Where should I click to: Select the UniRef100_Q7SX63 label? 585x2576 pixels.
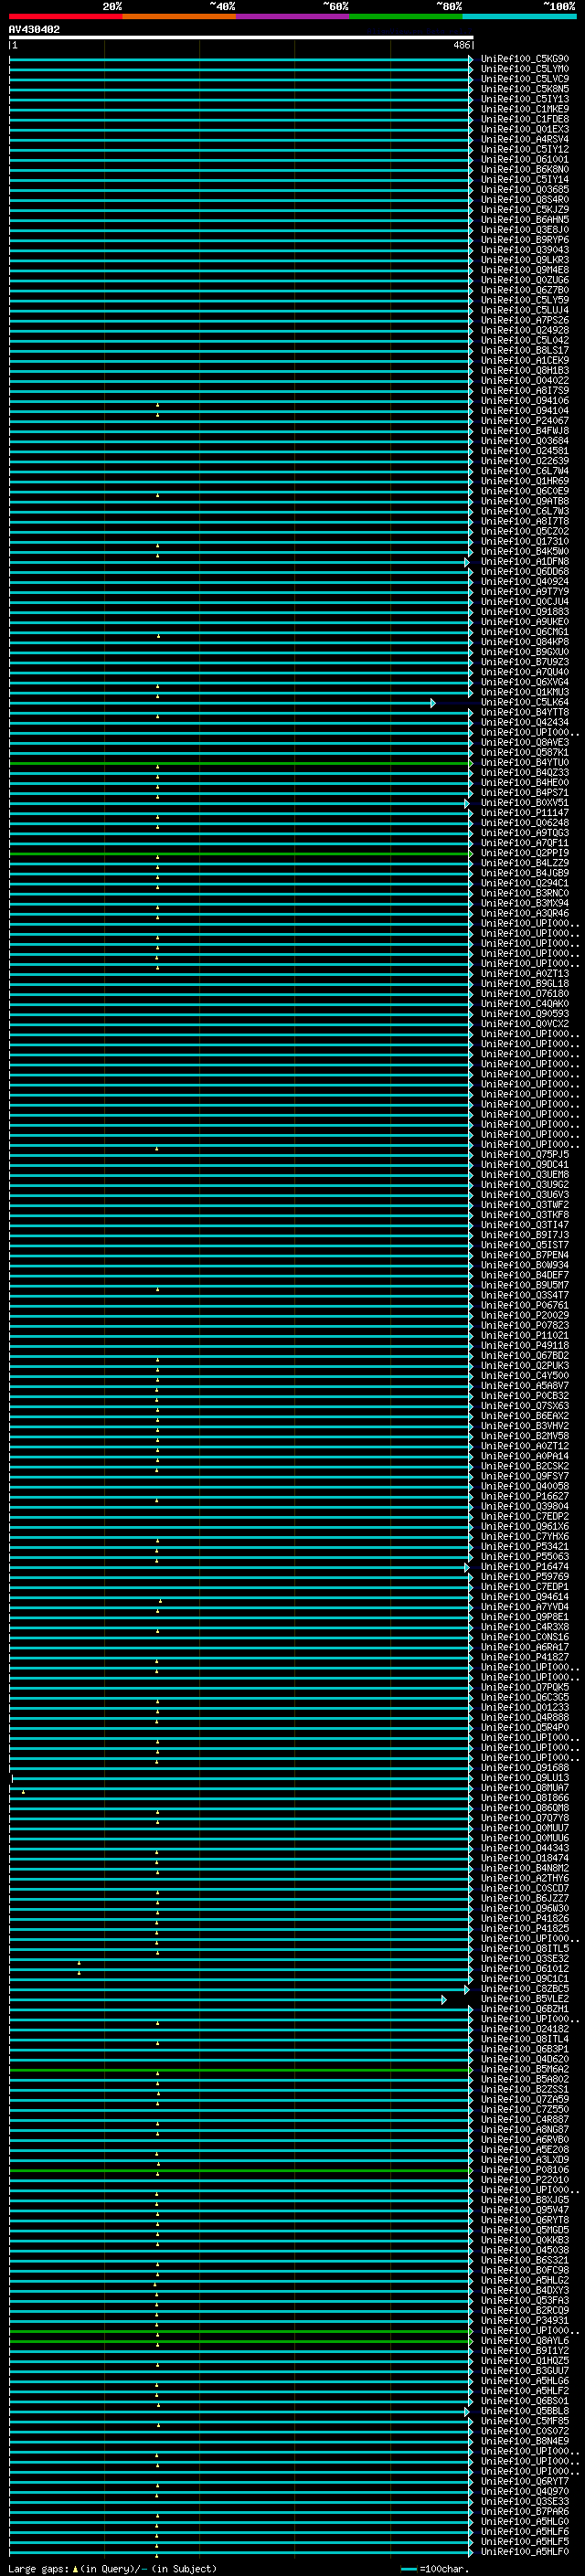[x=525, y=1406]
